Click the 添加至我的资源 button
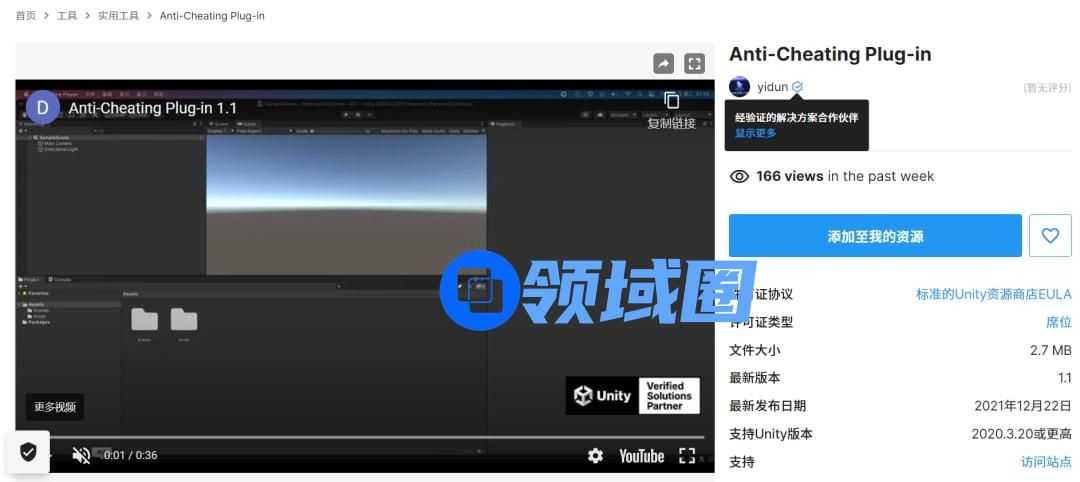Image resolution: width=1080 pixels, height=482 pixels. [875, 236]
